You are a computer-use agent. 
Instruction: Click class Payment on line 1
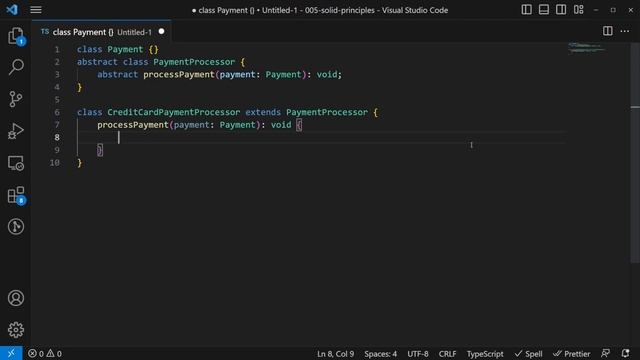point(110,49)
